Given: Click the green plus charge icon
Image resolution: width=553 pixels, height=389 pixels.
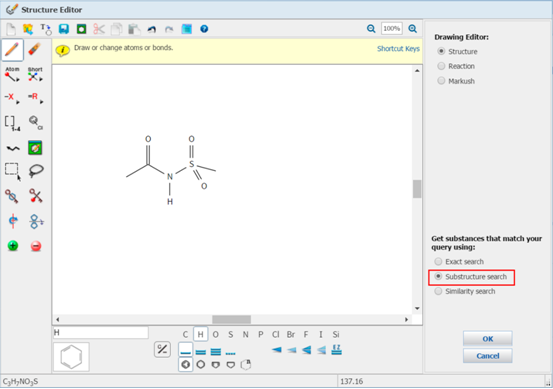Looking at the screenshot, I should coord(13,245).
